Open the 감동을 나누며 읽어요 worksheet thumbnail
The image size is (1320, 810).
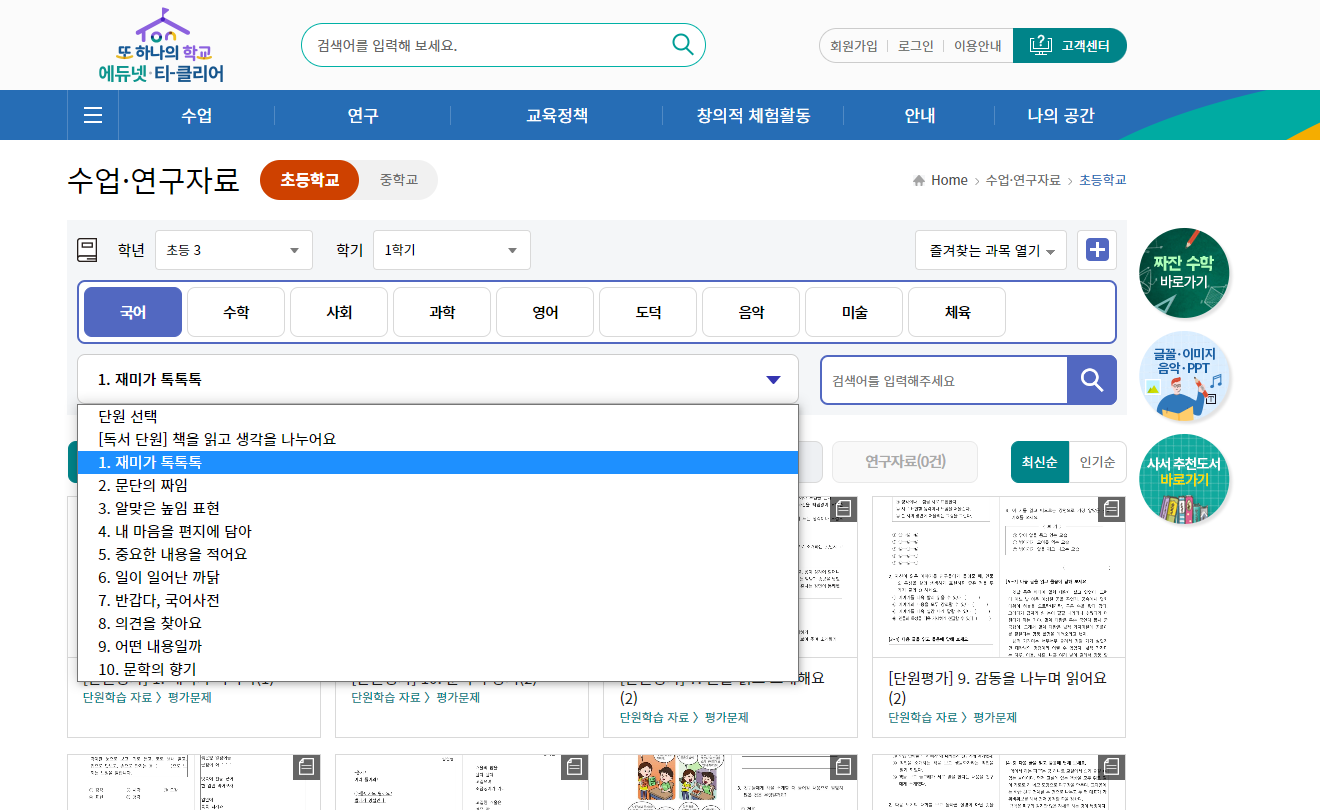999,577
